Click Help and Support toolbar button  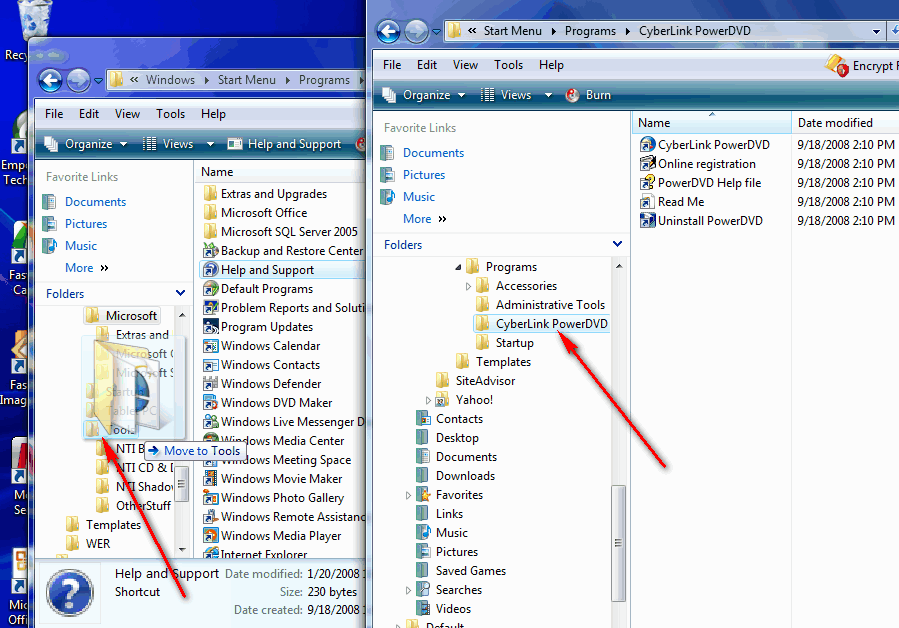click(x=284, y=144)
